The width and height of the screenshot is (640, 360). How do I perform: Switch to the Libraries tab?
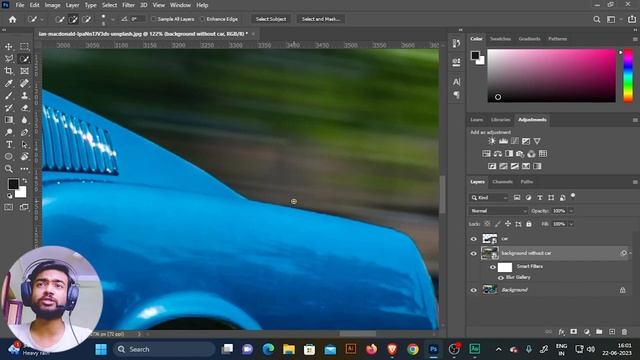click(x=500, y=120)
